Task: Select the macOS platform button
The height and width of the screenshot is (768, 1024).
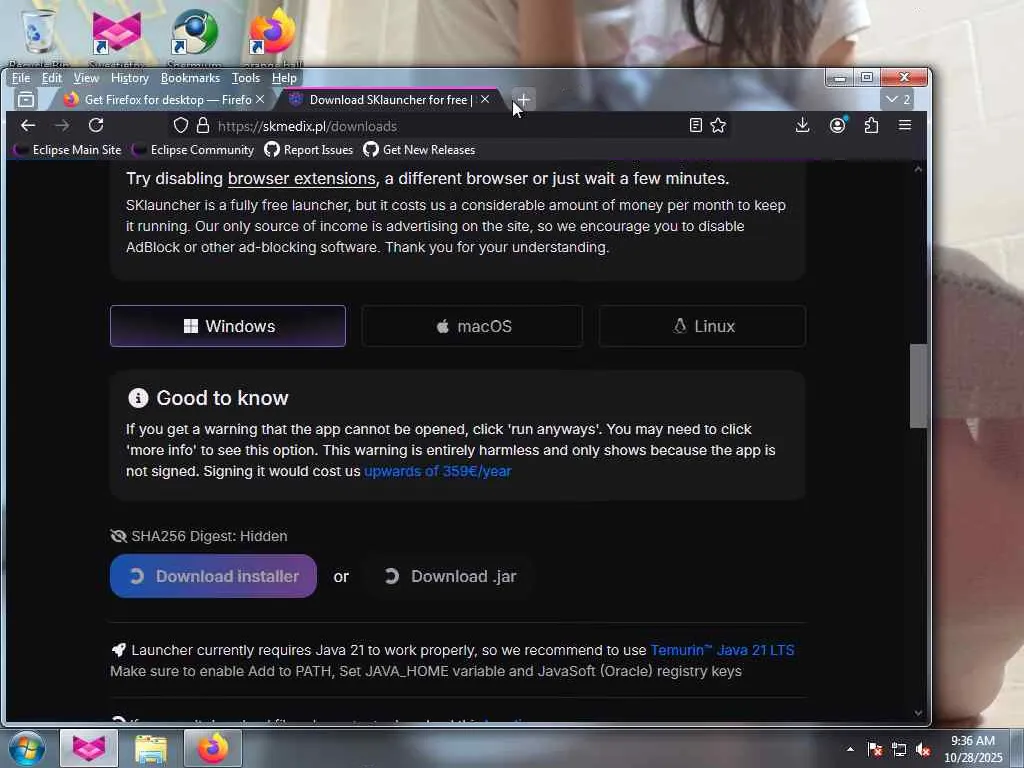Action: 472,326
